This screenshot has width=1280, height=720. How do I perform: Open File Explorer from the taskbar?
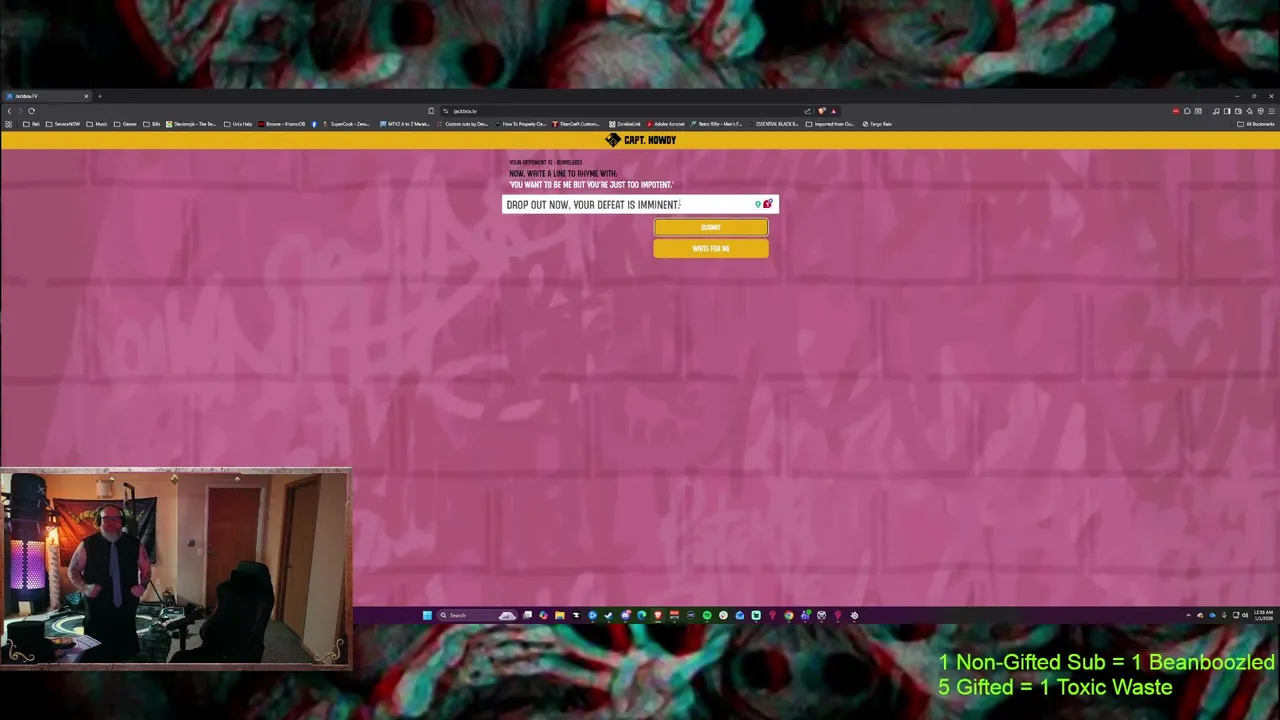point(560,615)
